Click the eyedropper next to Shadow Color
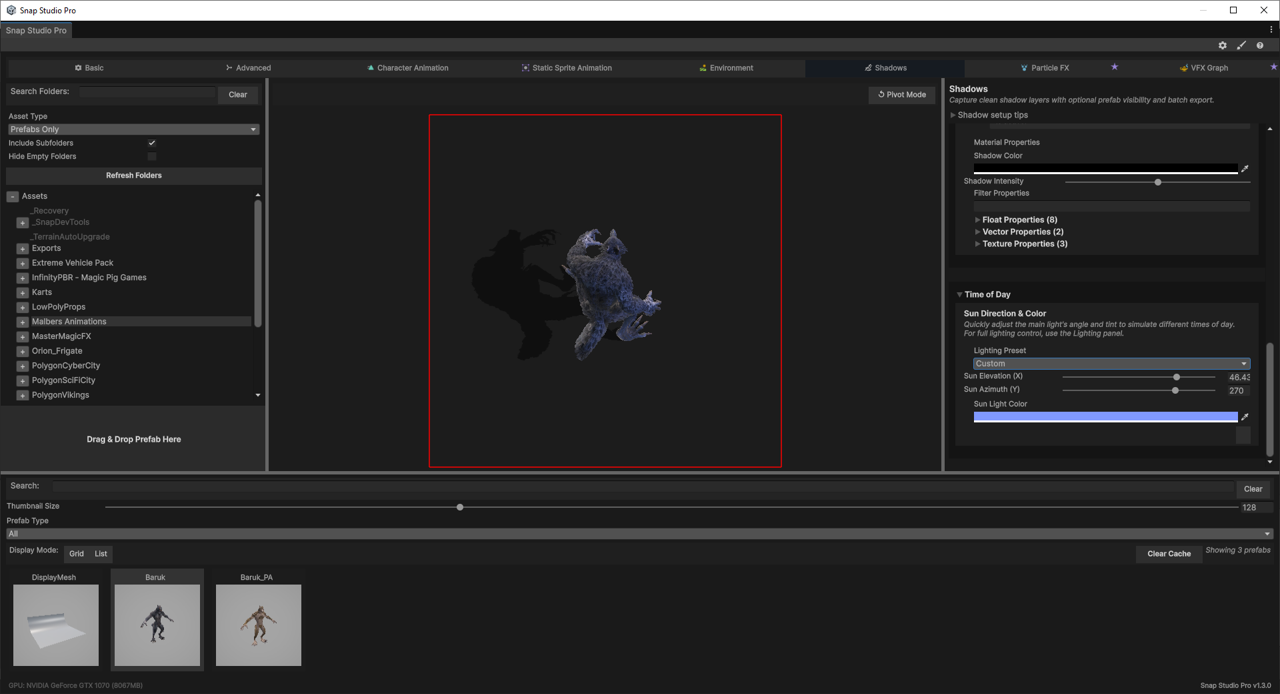 pos(1245,169)
